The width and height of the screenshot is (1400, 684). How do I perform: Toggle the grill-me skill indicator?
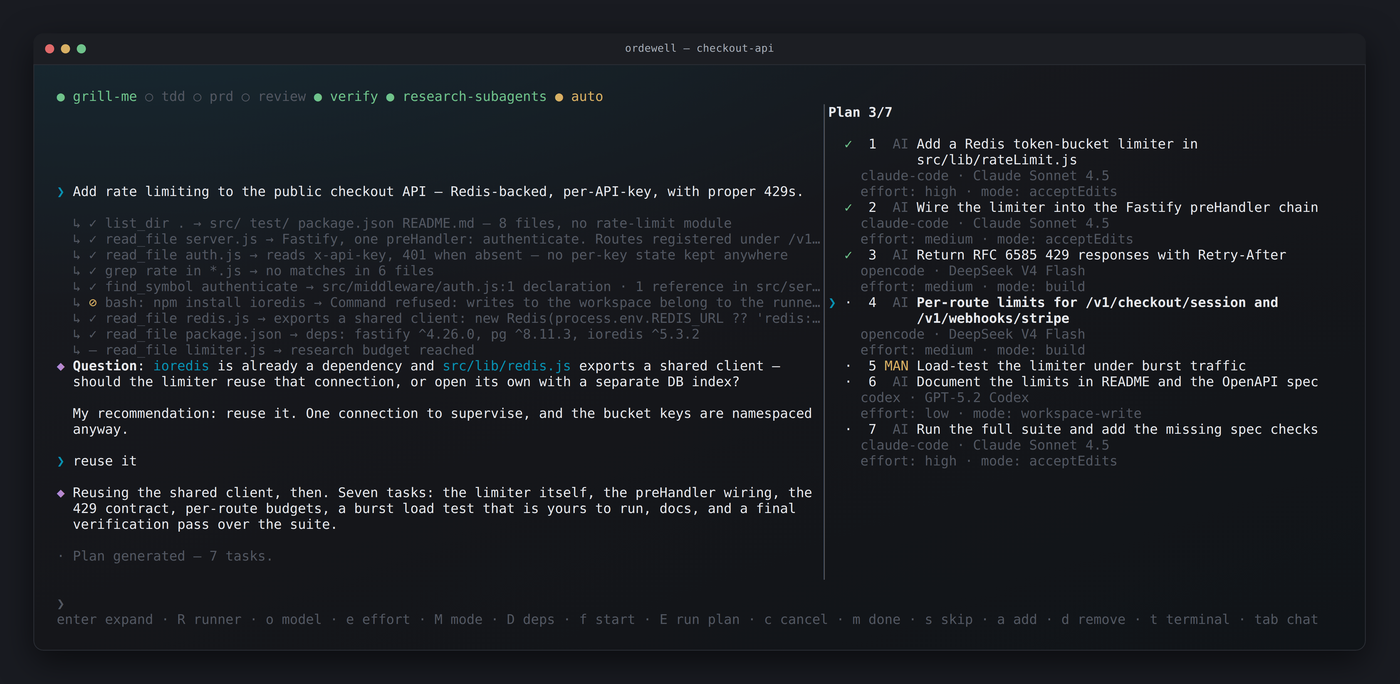(x=97, y=97)
